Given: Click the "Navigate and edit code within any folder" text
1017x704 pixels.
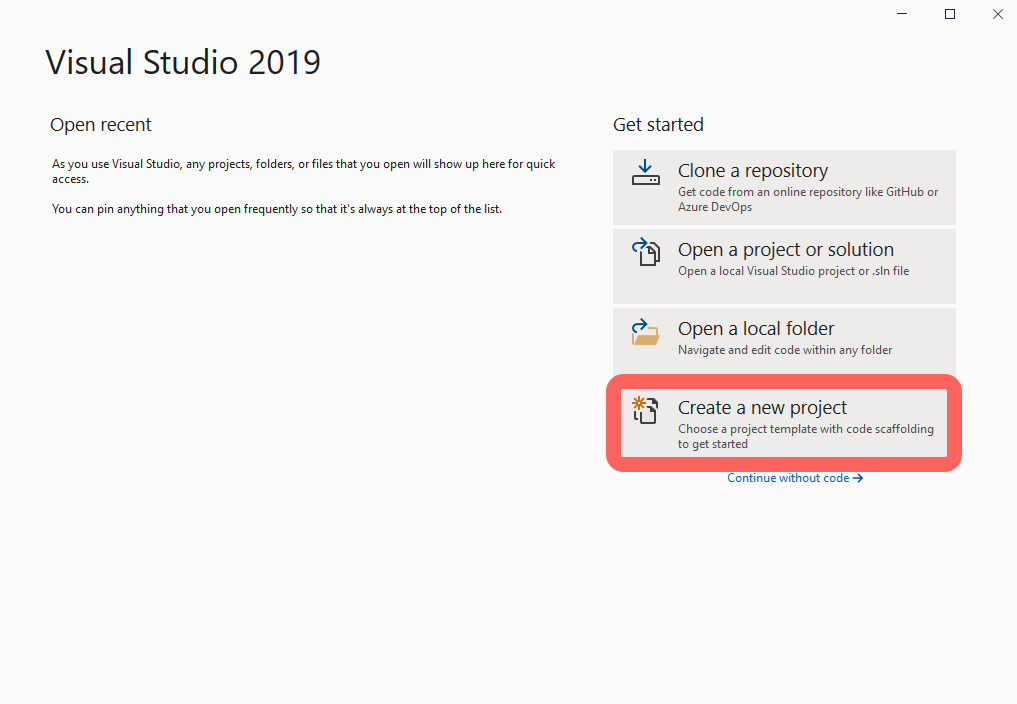Looking at the screenshot, I should tap(785, 350).
